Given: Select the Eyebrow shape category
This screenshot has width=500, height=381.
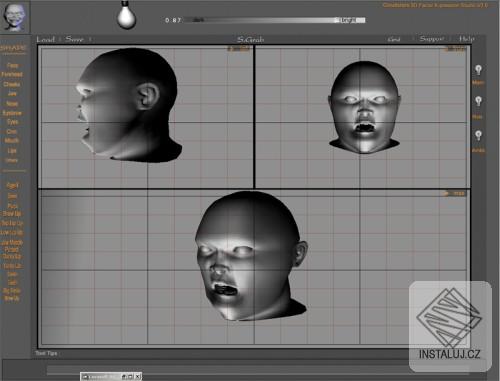Looking at the screenshot, I should pyautogui.click(x=12, y=113).
